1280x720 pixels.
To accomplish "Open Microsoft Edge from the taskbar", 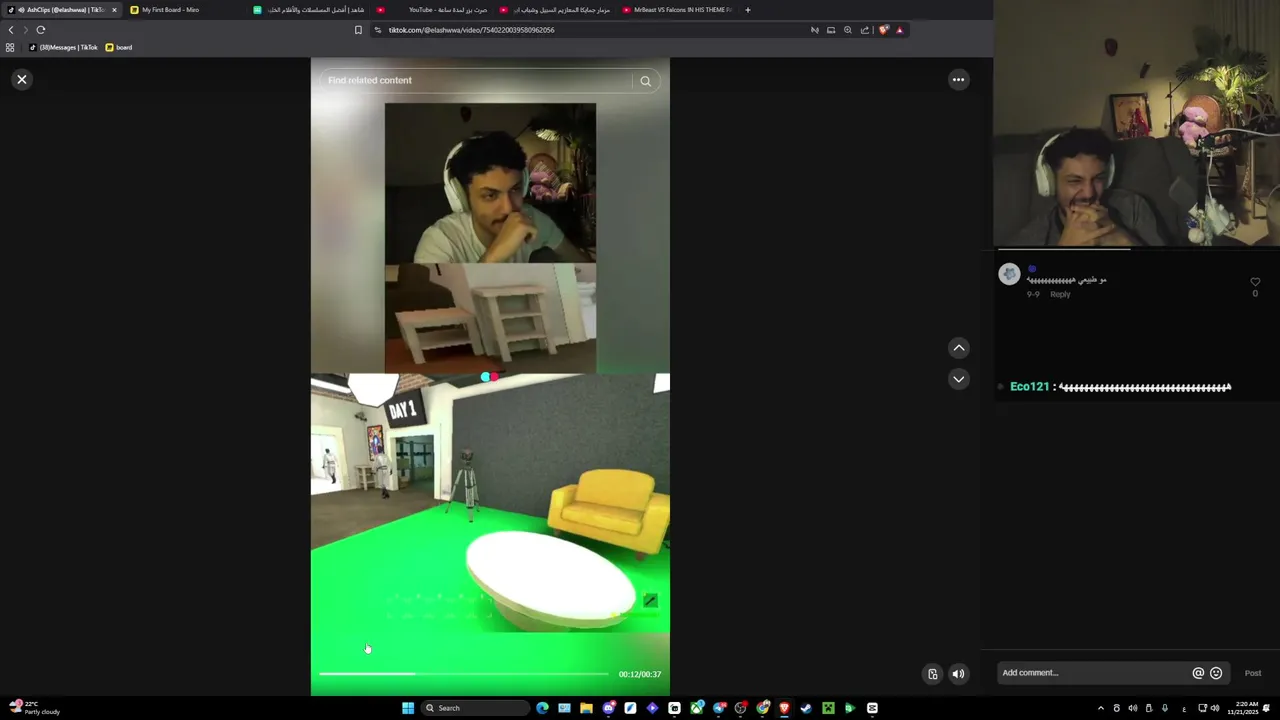I will click(x=542, y=708).
